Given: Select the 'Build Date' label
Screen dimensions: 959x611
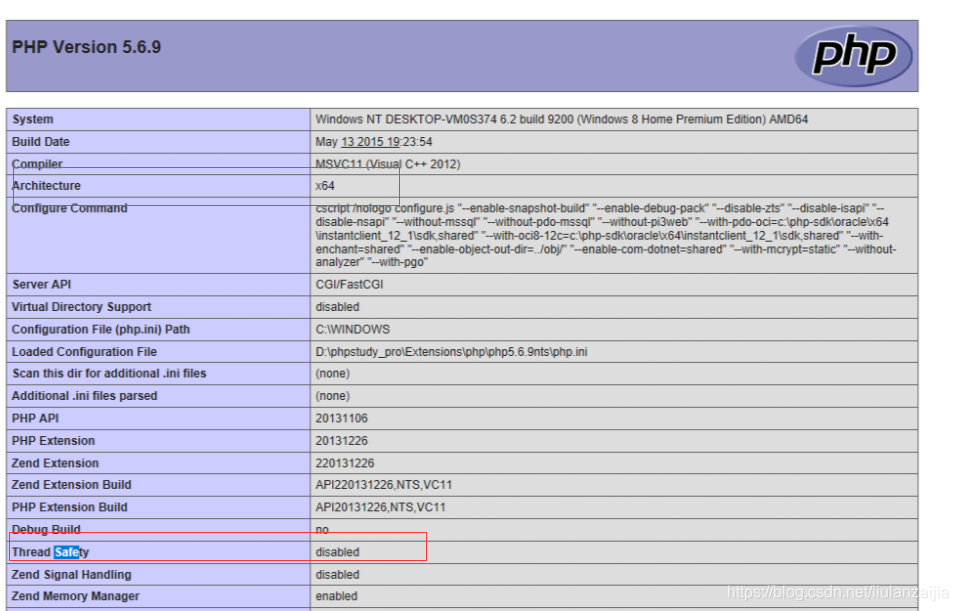Looking at the screenshot, I should 41,142.
